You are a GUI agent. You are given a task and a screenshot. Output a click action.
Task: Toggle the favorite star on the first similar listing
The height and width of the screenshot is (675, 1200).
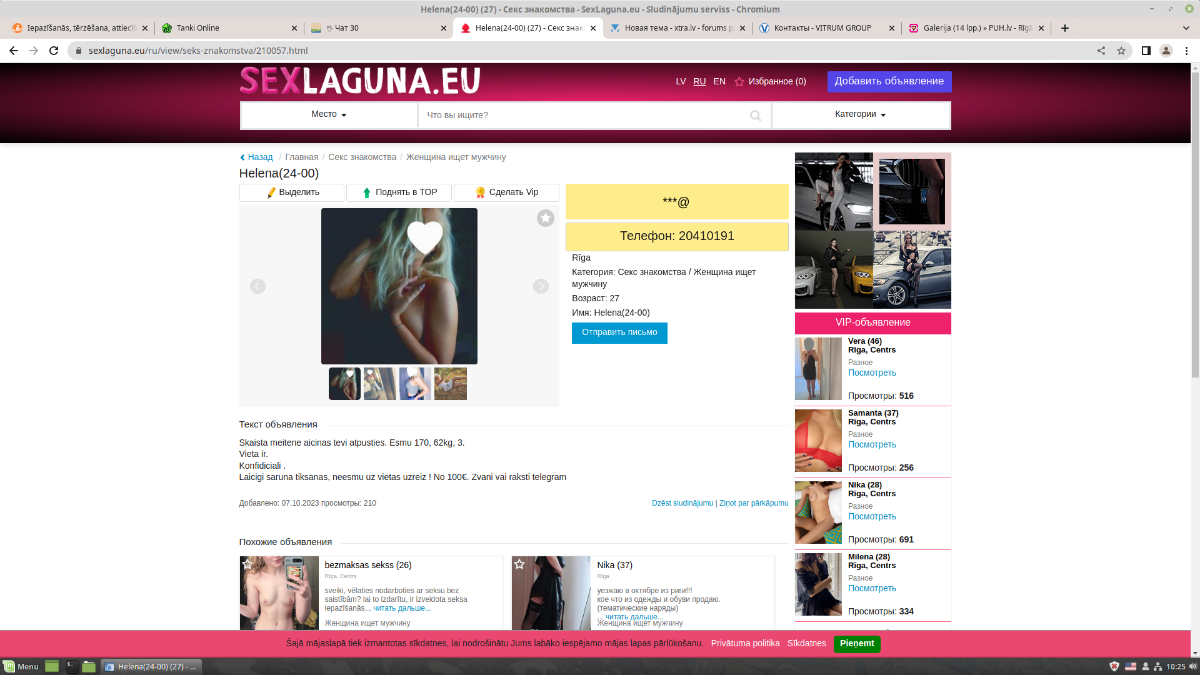(247, 564)
